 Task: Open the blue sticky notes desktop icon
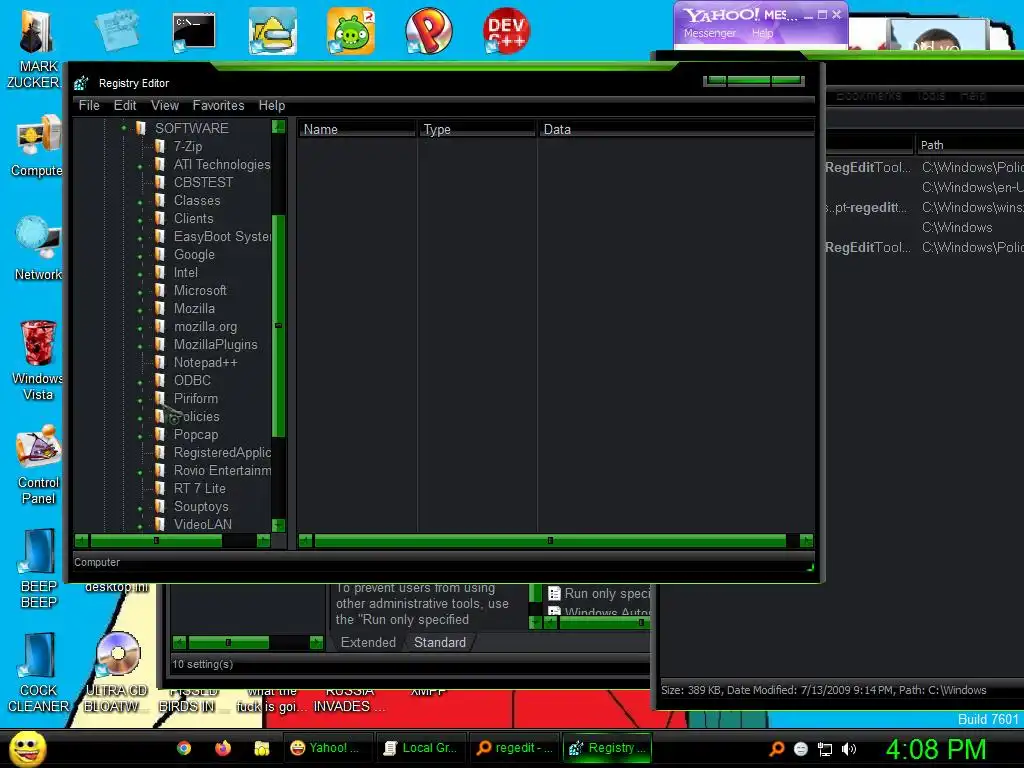click(116, 30)
